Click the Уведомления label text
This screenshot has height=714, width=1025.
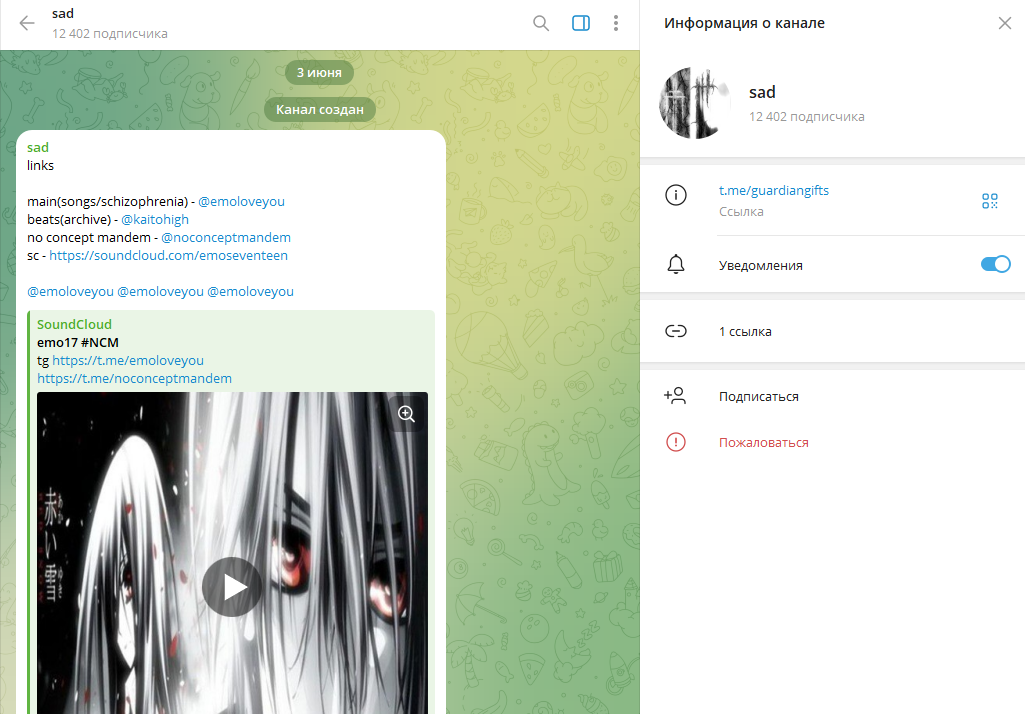[760, 265]
